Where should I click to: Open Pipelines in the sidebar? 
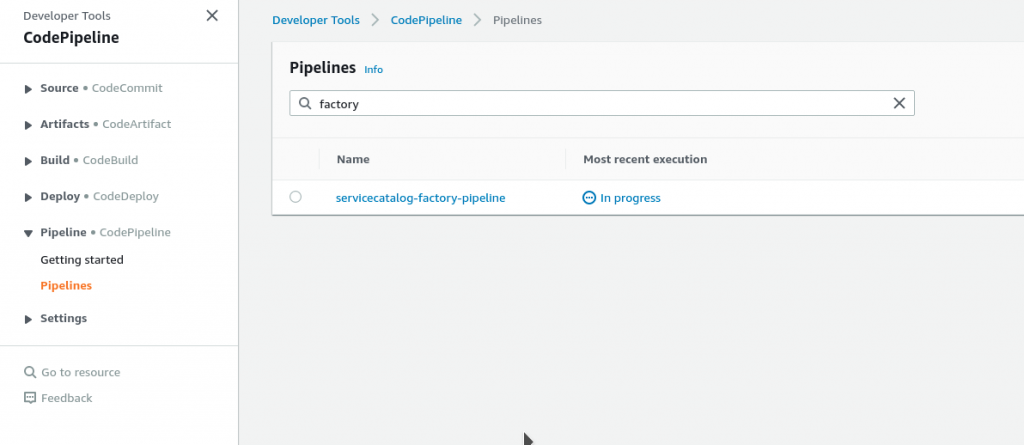click(x=66, y=286)
